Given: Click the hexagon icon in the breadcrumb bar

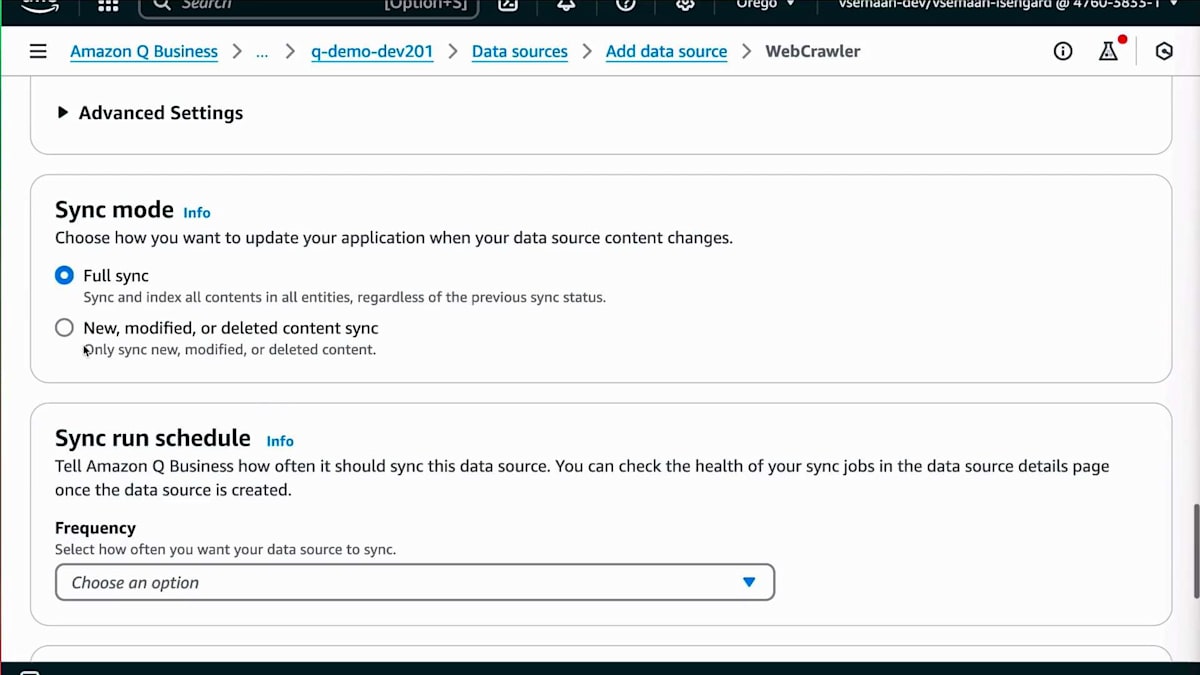Looking at the screenshot, I should click(x=1164, y=51).
